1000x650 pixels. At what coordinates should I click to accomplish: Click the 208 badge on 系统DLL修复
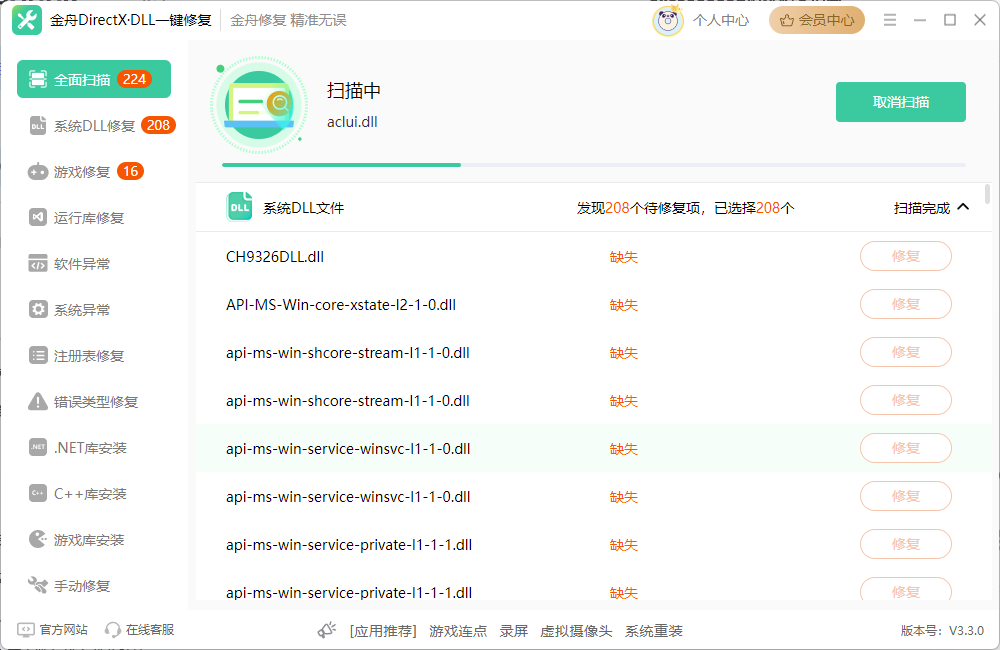[158, 125]
